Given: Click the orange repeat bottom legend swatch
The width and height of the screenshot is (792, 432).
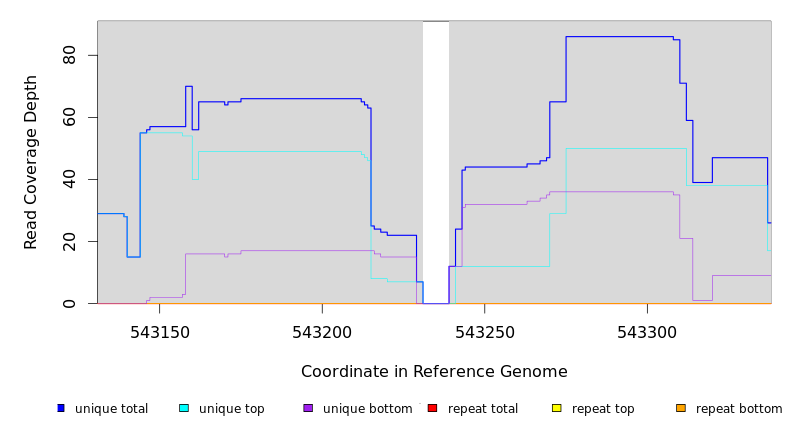Looking at the screenshot, I should (681, 408).
